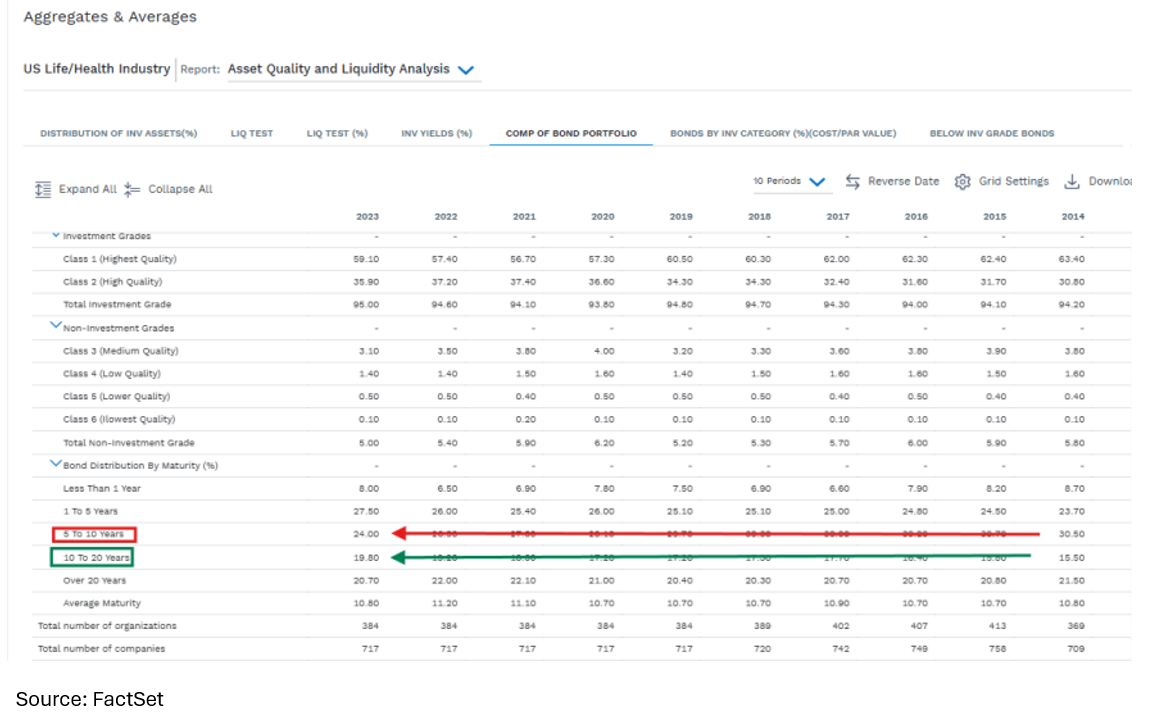Click the 10 Periods chevron icon
This screenshot has width=1149, height=717.
[816, 180]
